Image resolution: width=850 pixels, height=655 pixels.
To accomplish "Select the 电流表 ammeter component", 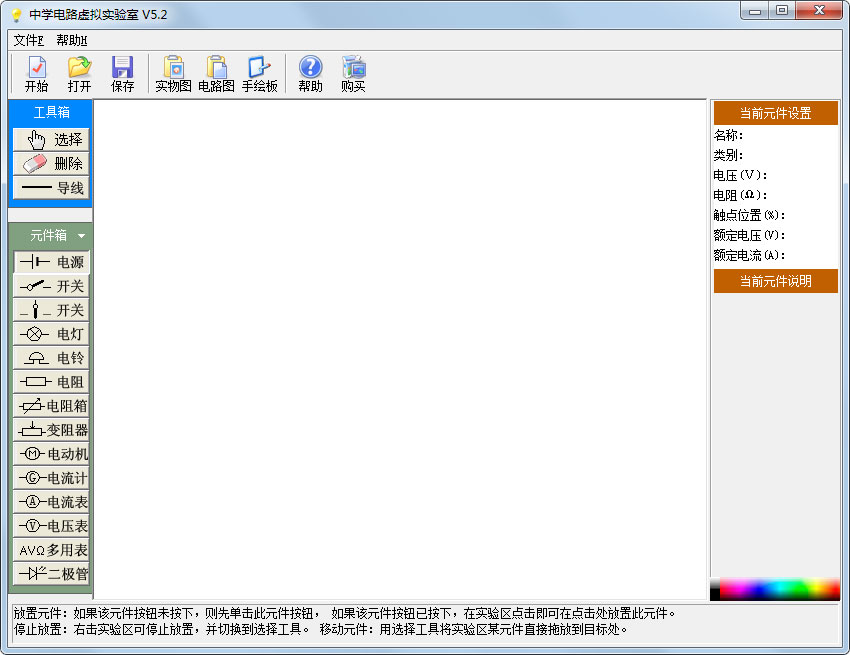I will point(51,502).
